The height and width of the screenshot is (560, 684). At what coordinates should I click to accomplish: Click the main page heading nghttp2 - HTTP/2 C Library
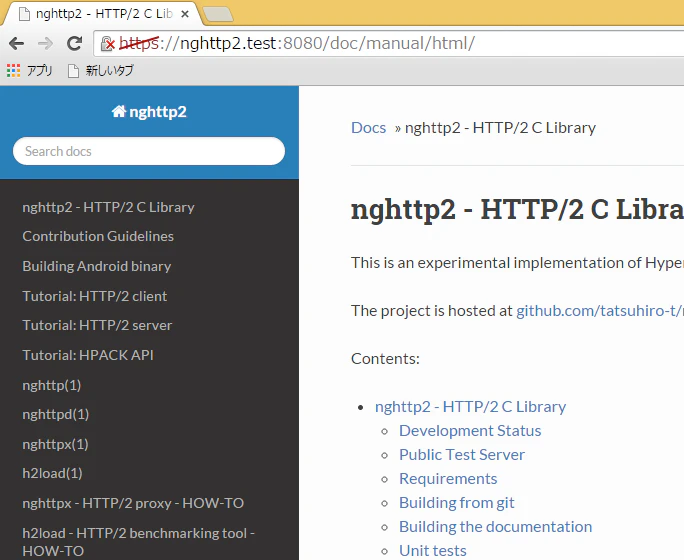[x=517, y=209]
